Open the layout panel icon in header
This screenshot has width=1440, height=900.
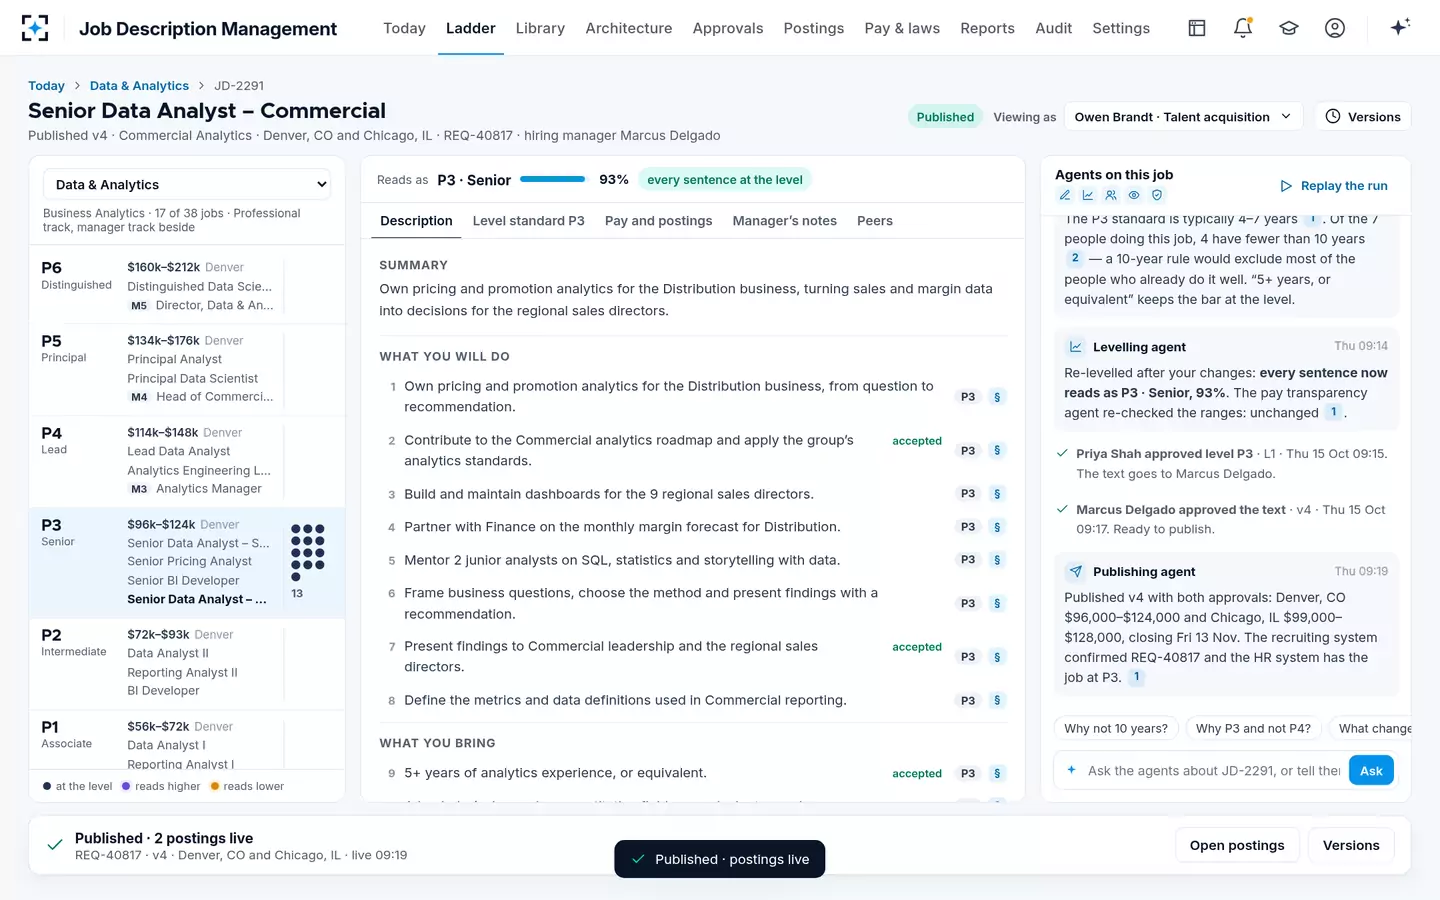tap(1197, 28)
